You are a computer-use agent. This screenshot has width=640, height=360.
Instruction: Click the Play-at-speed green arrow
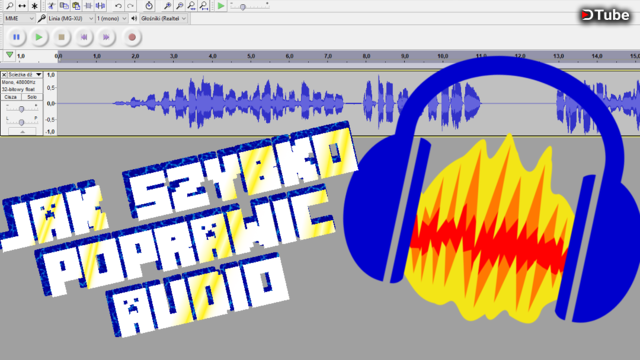221,6
